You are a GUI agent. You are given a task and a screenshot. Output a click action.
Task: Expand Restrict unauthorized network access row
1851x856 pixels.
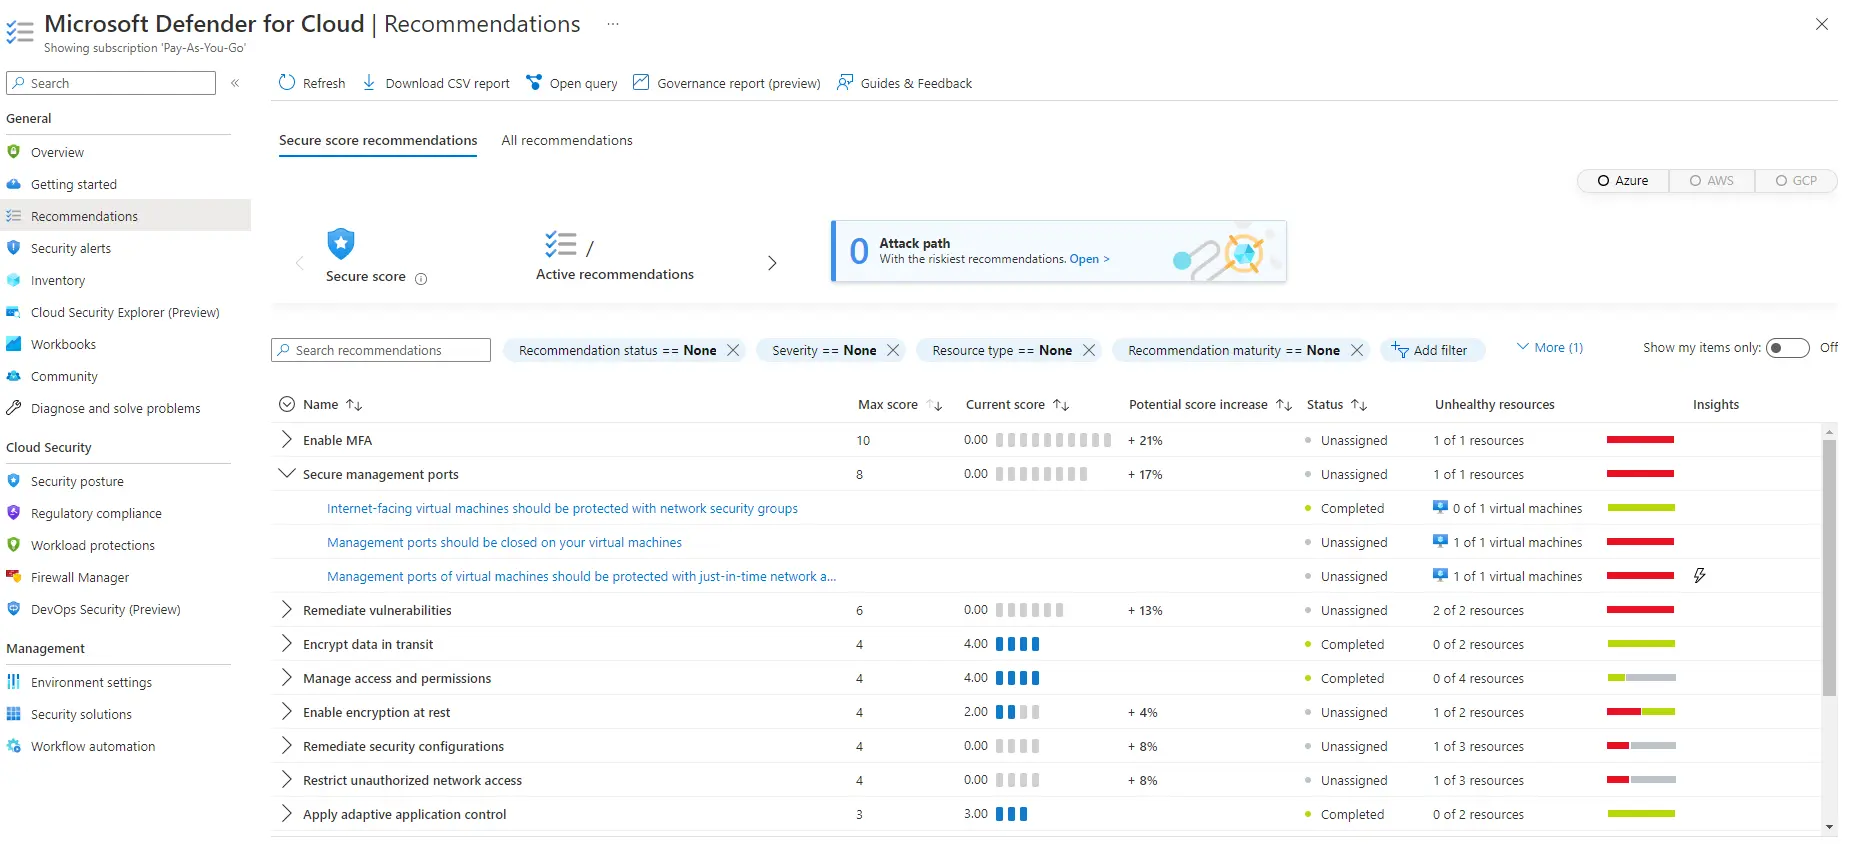[287, 779]
